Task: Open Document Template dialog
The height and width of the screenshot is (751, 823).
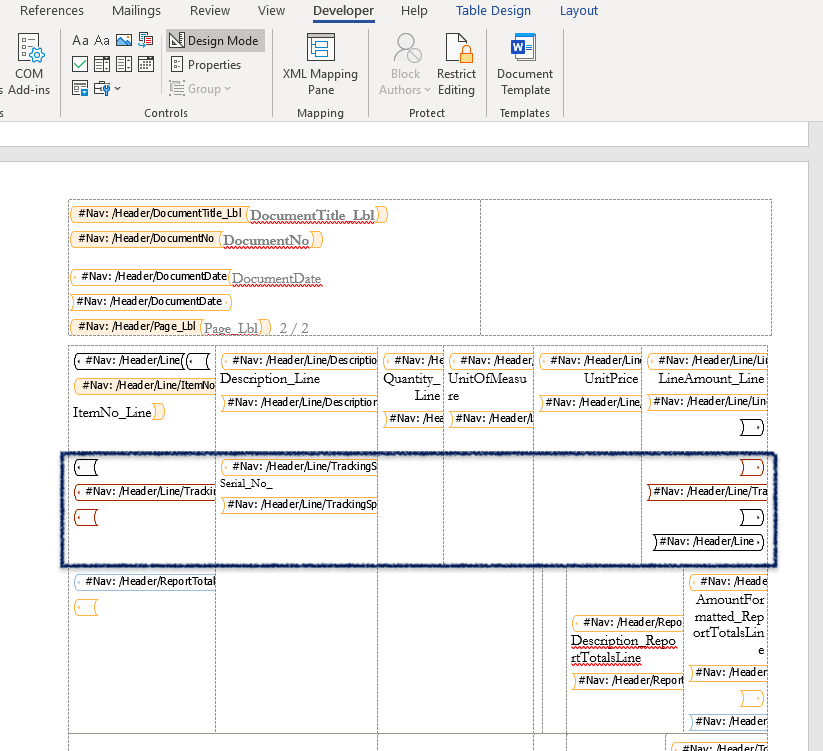Action: 525,65
